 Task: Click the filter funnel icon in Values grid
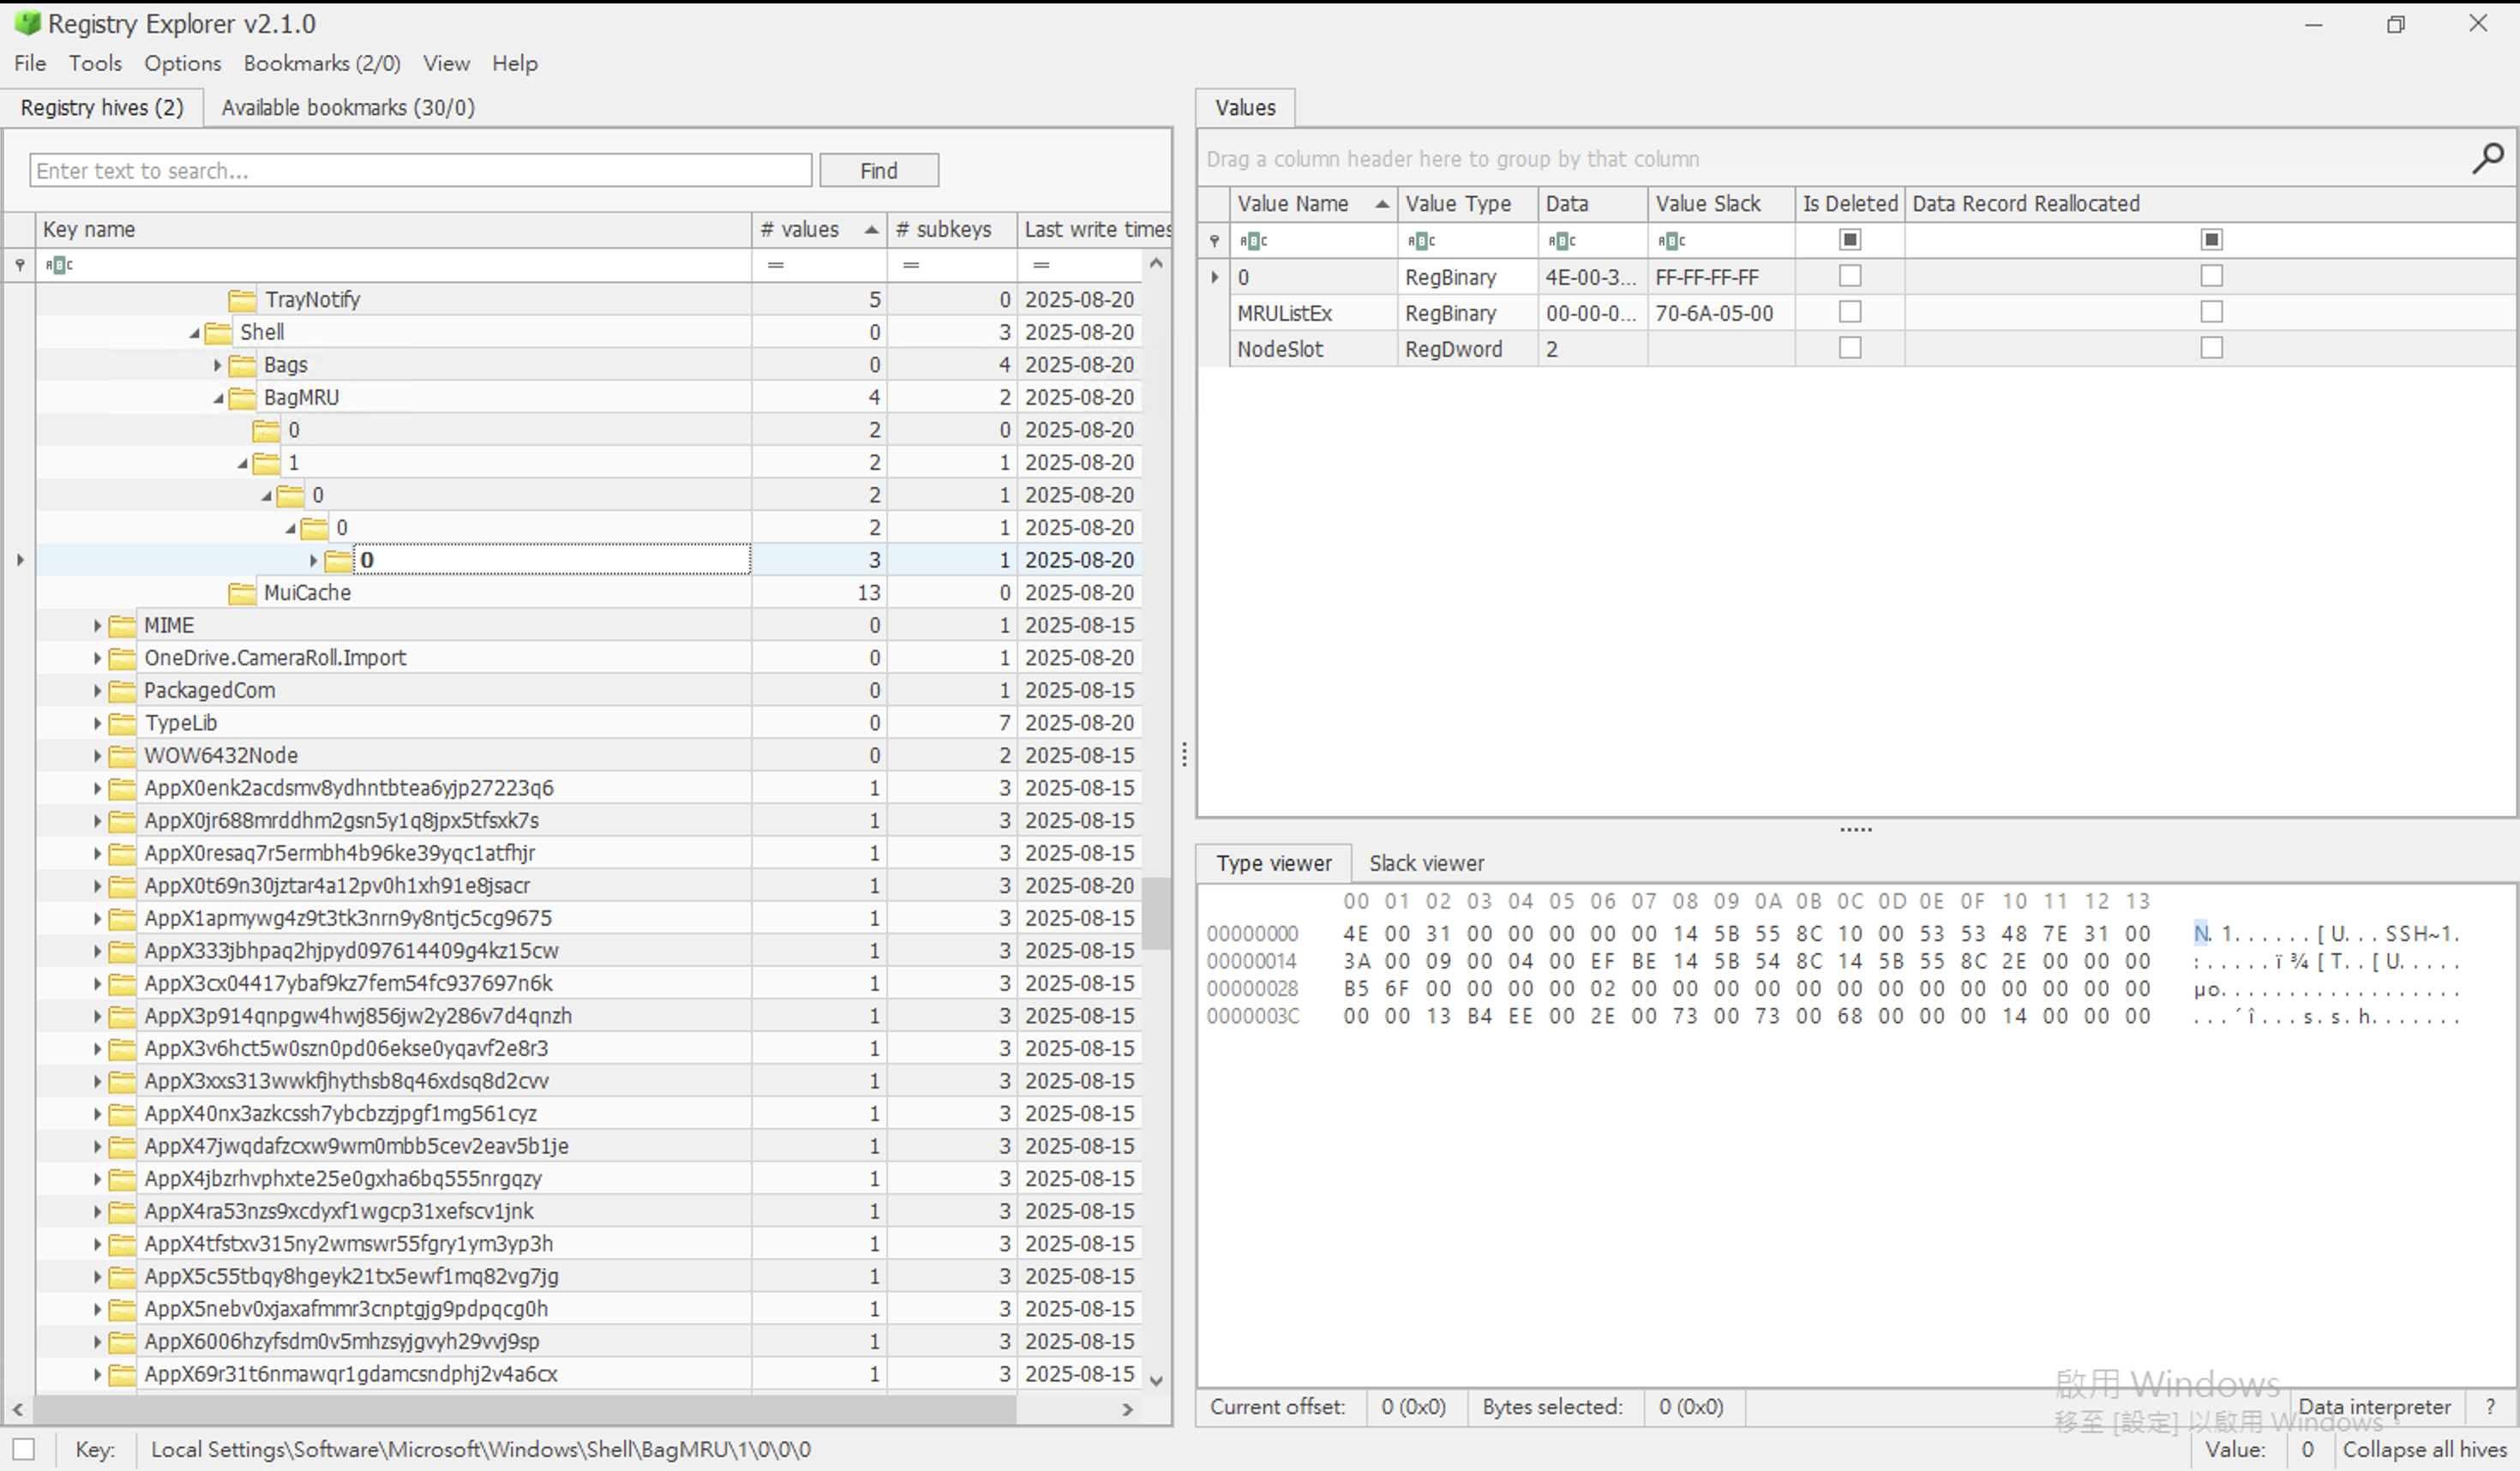point(1214,240)
